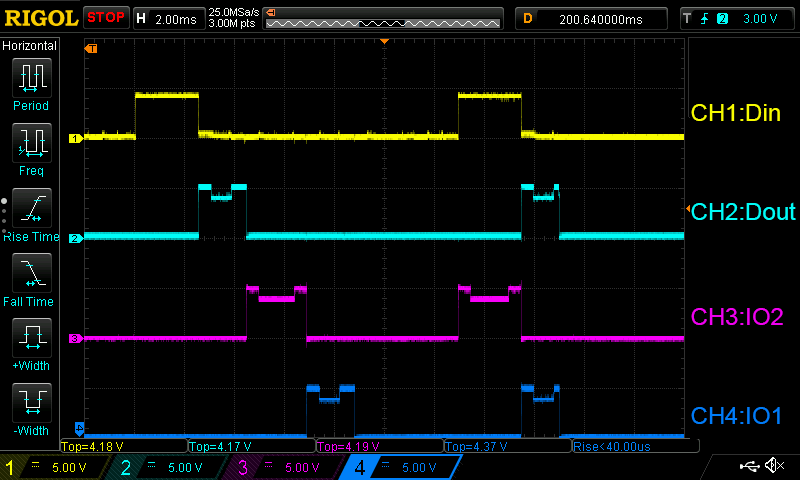This screenshot has width=800, height=480.
Task: Click the H 2.00ms timebase readout
Action: 168,19
